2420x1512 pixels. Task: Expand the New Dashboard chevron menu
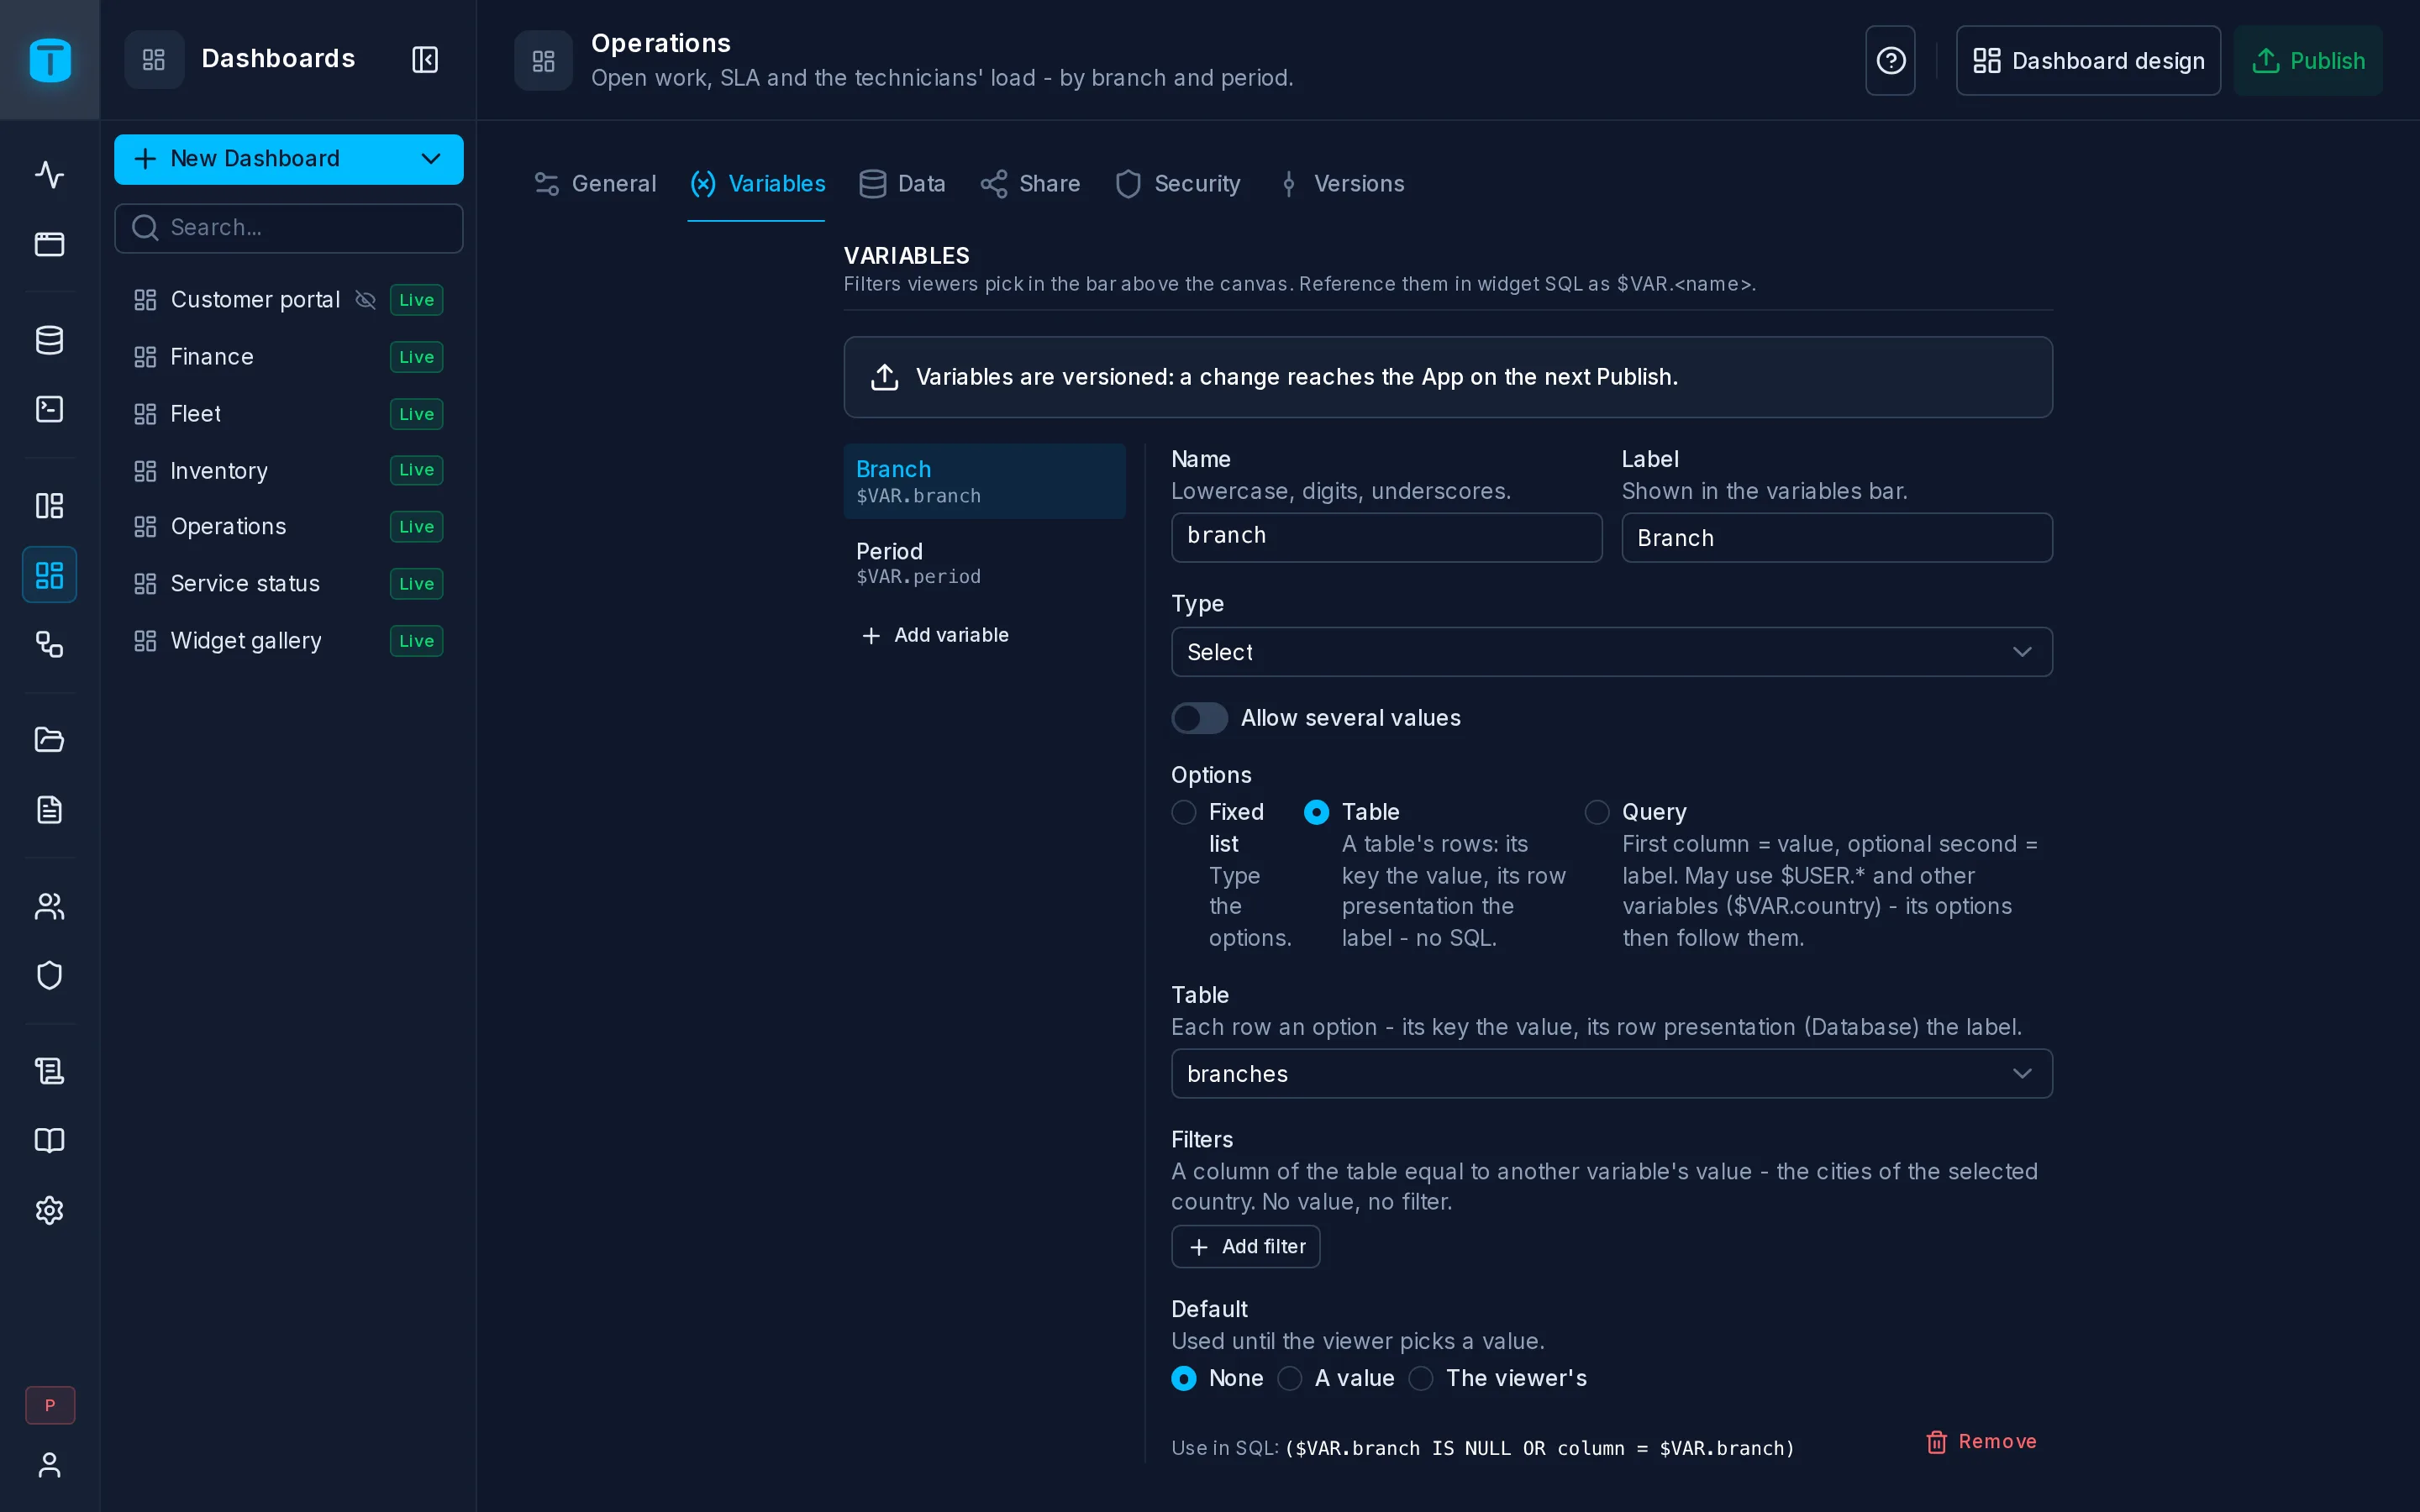click(x=431, y=159)
